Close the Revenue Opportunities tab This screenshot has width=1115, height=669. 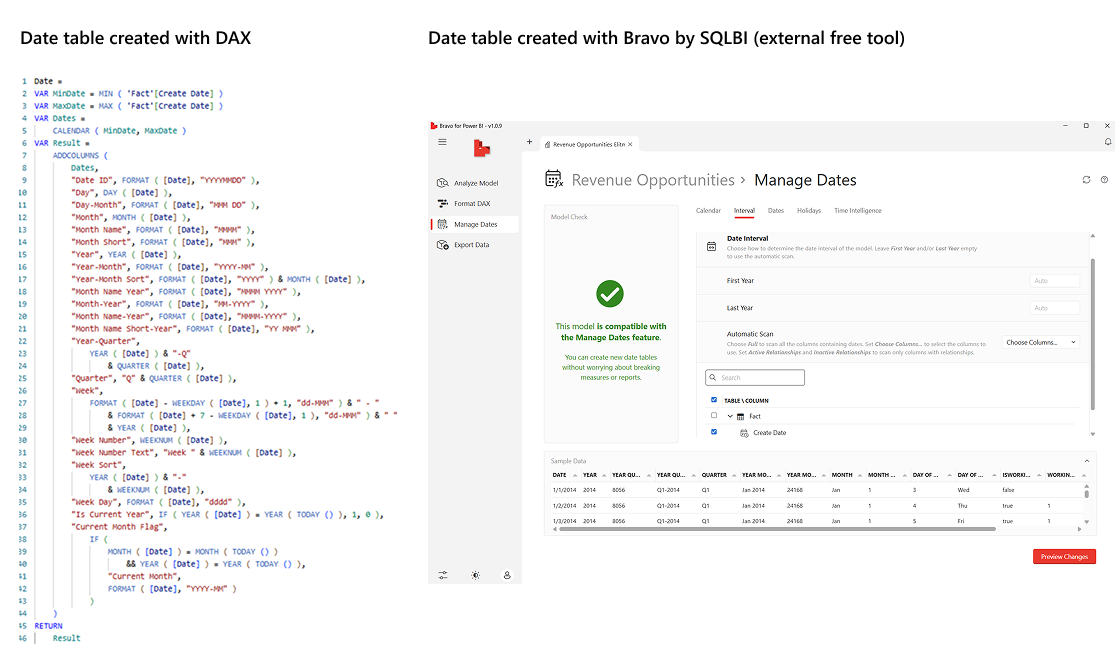point(630,144)
